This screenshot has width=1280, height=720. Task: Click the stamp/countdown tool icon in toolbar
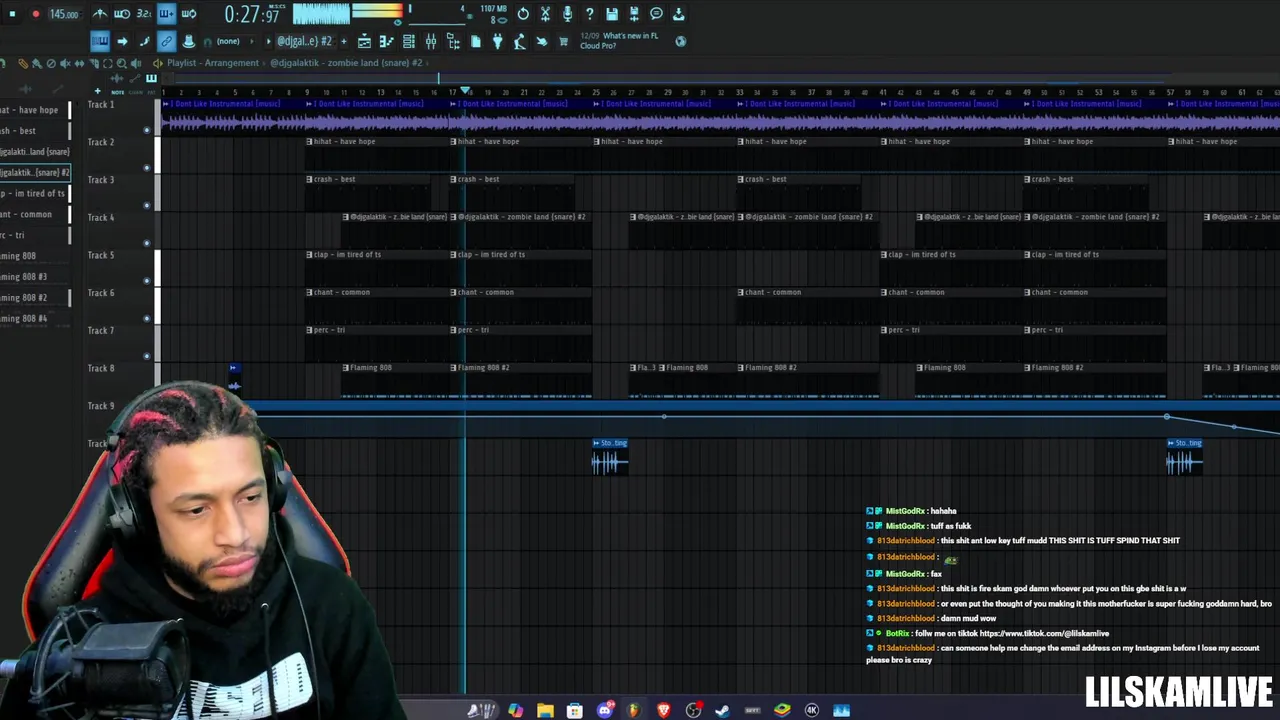pos(188,41)
